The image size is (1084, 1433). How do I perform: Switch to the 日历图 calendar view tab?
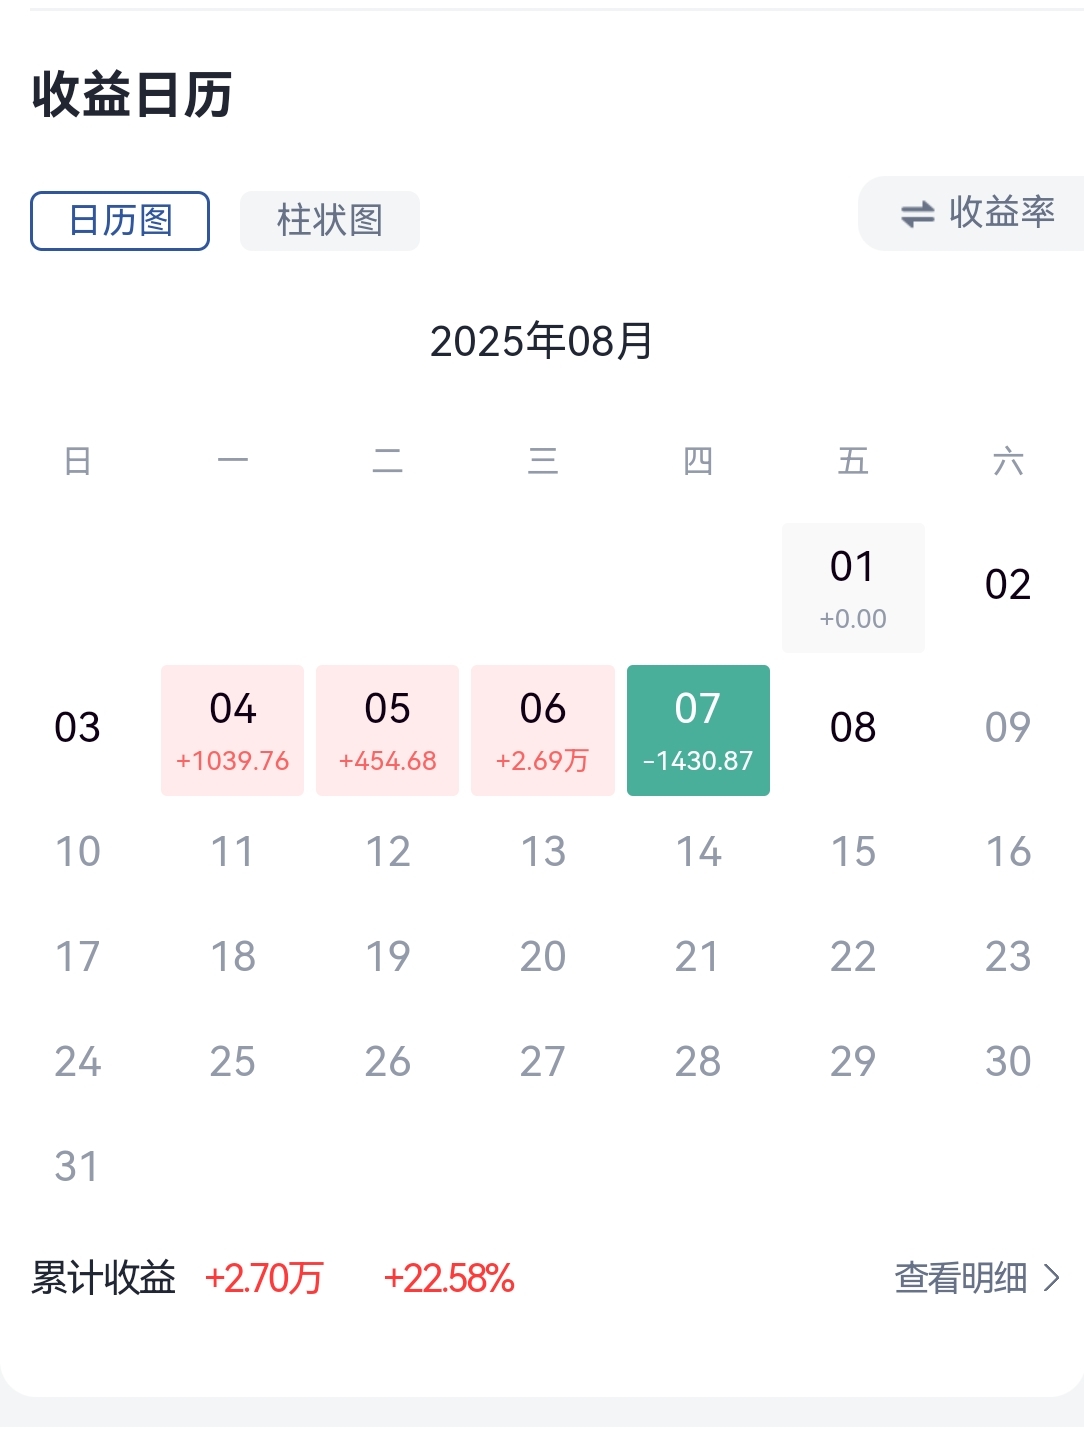(120, 221)
